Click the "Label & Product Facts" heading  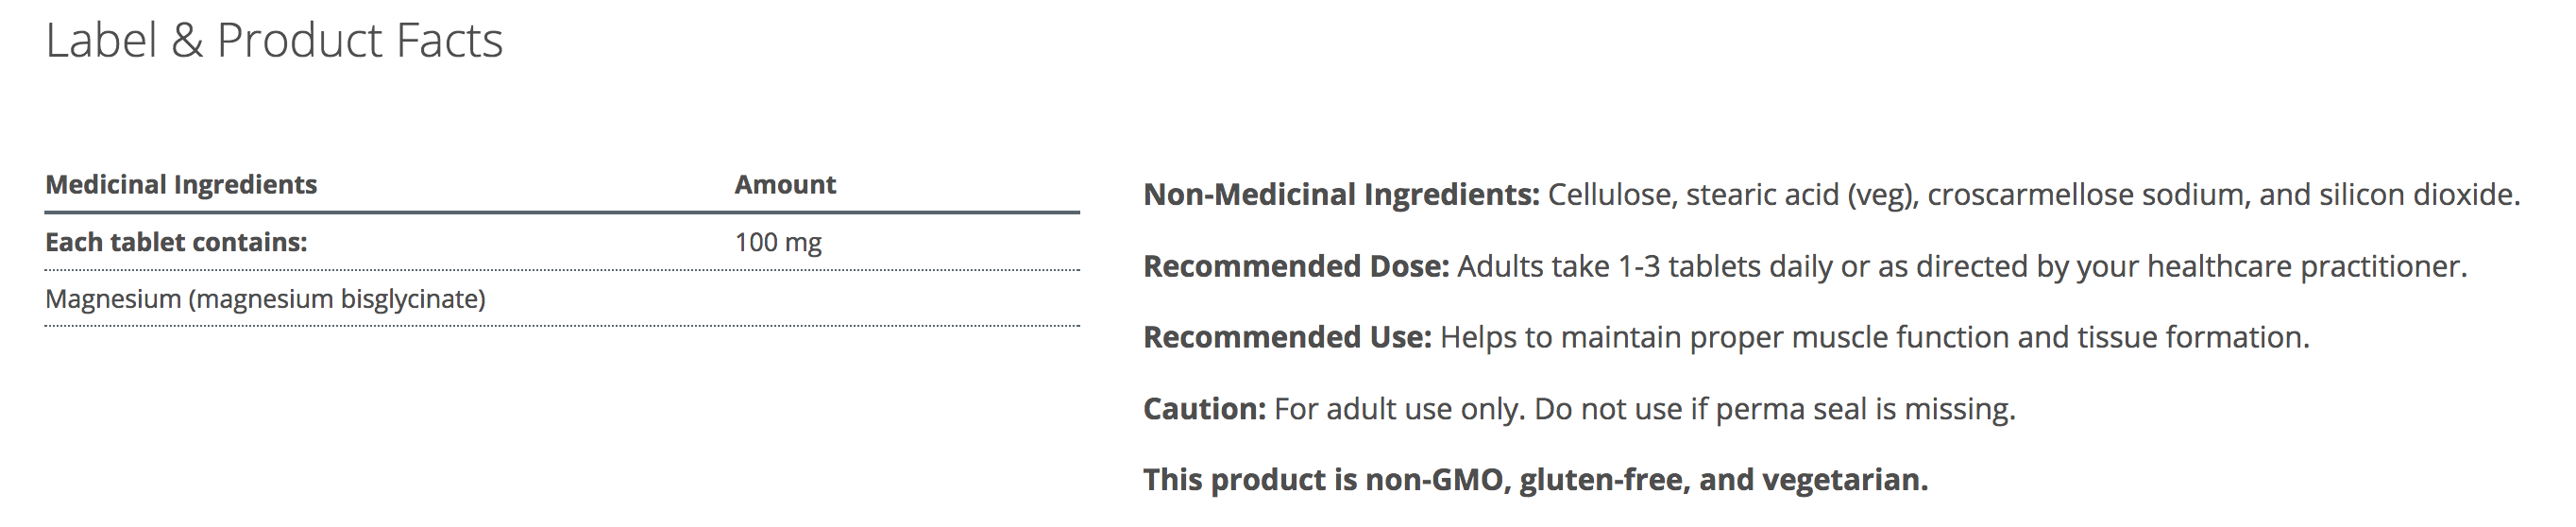[x=274, y=41]
